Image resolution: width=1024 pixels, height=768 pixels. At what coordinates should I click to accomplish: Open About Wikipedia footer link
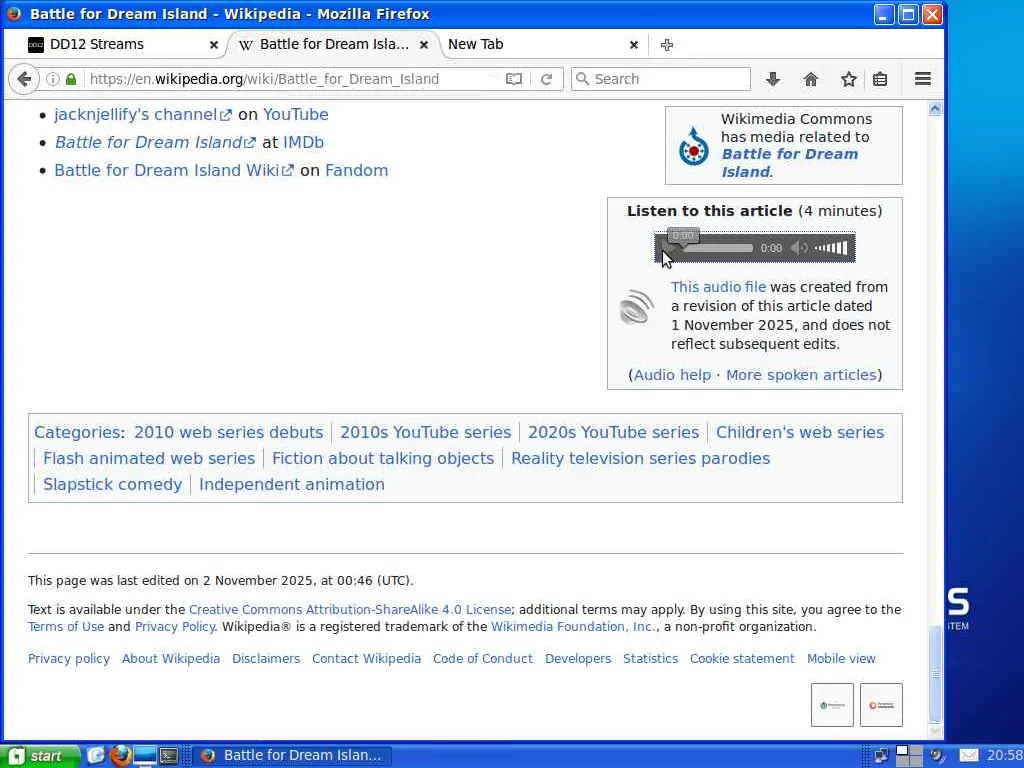[171, 658]
